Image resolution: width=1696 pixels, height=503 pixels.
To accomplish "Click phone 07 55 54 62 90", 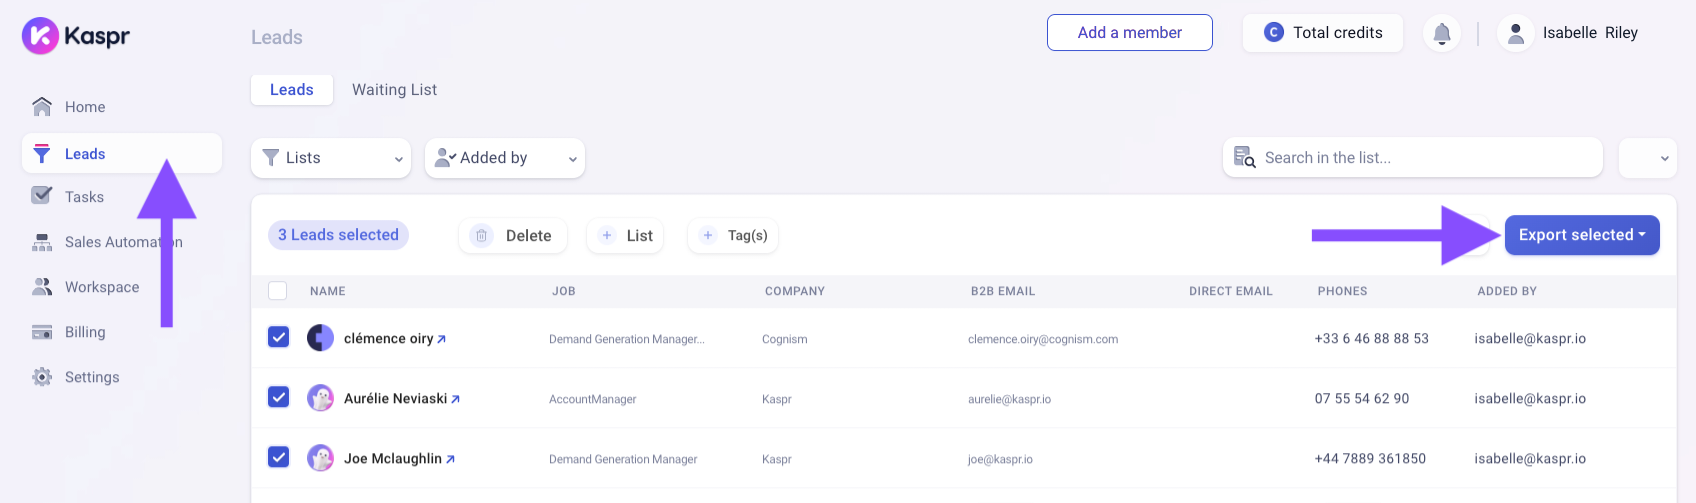I will [1362, 399].
